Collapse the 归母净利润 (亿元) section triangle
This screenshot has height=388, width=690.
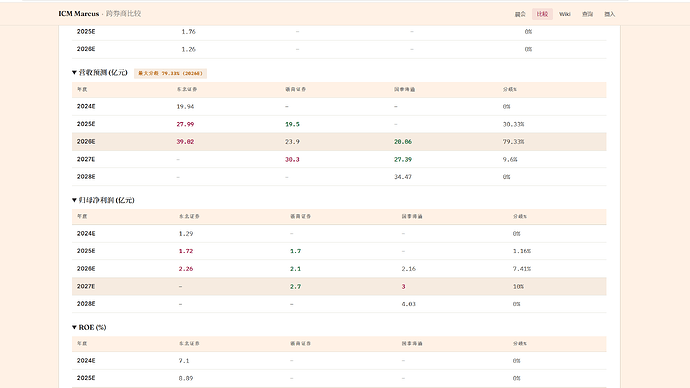point(74,200)
